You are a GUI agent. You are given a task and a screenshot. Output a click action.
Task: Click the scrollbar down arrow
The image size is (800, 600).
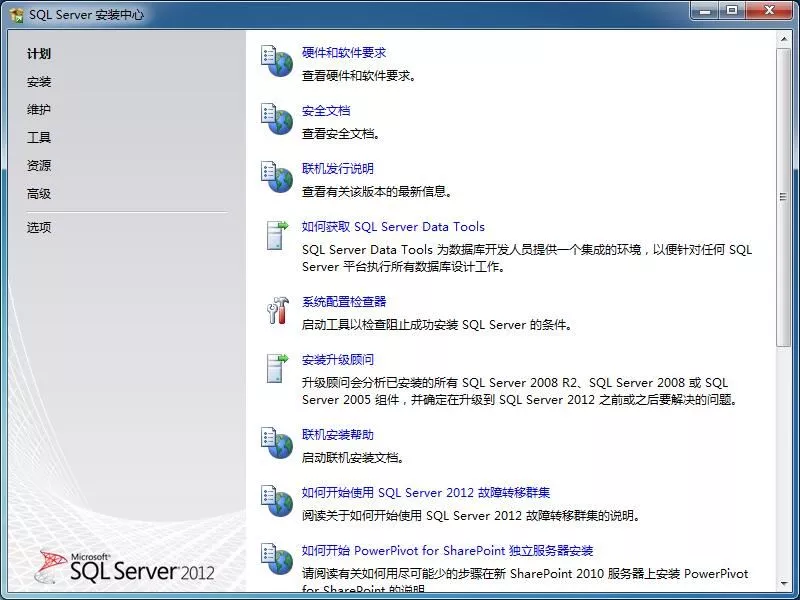(783, 583)
